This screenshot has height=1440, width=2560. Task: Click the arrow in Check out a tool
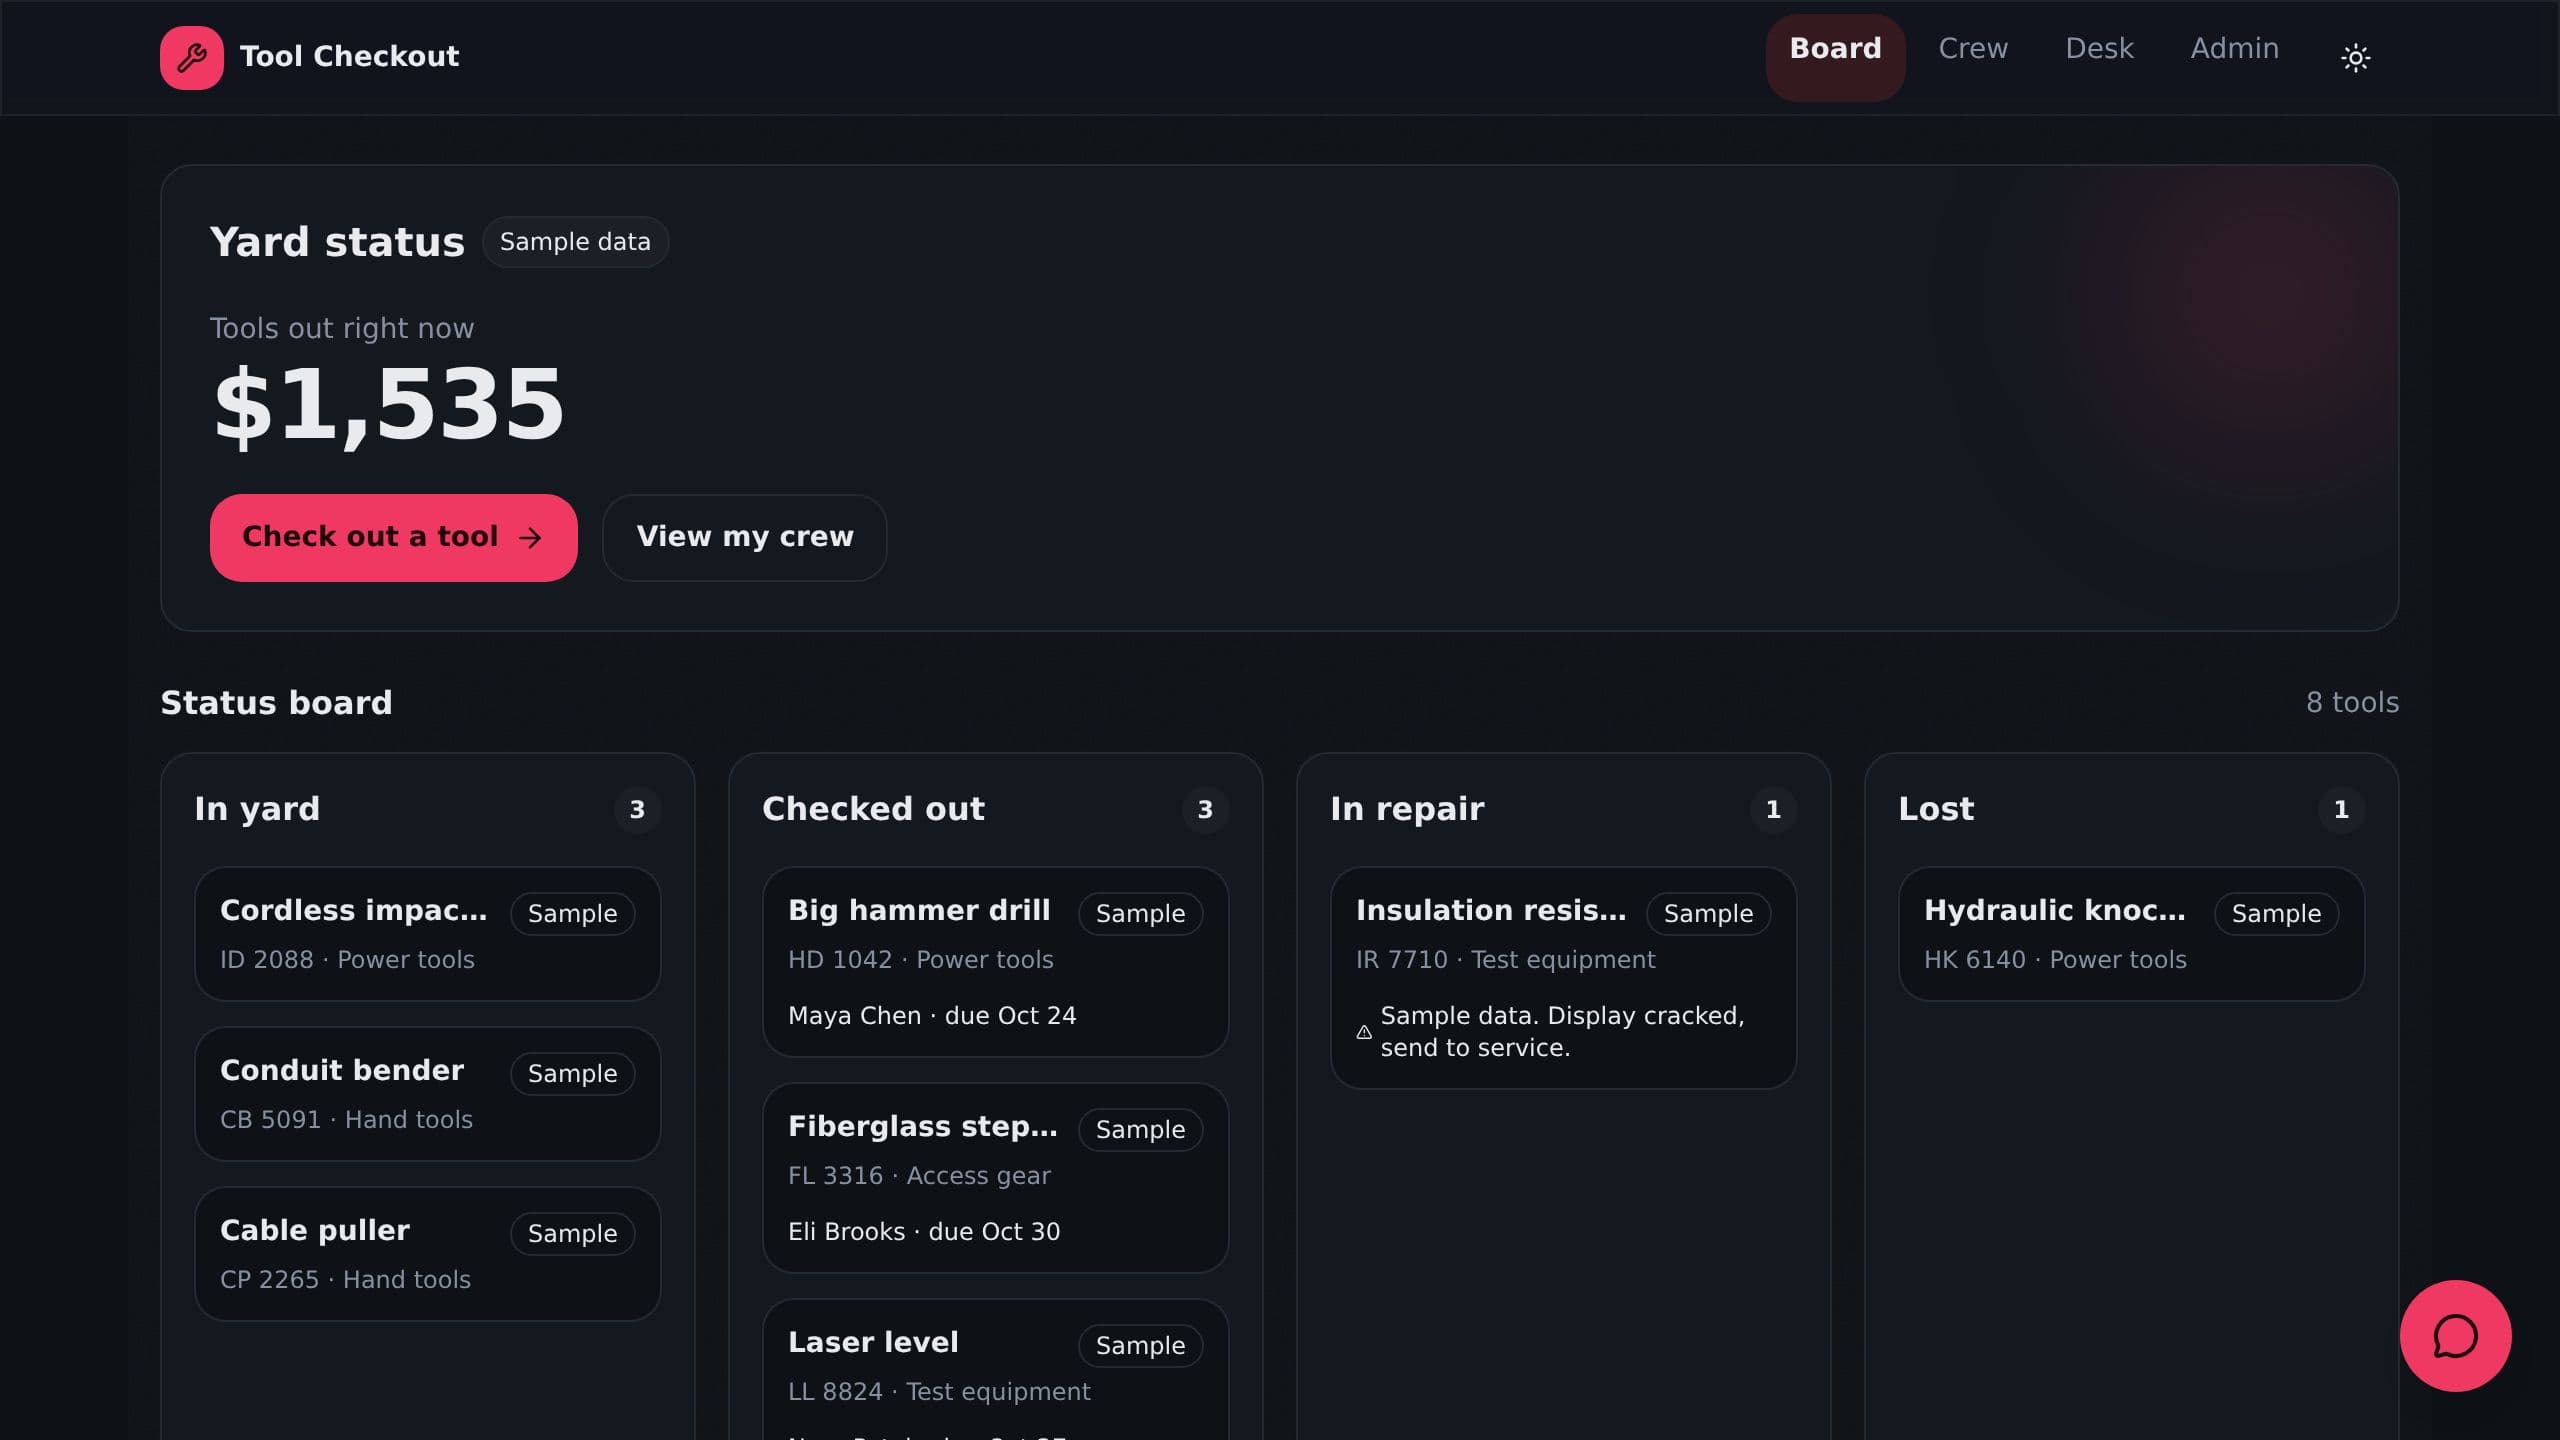531,538
